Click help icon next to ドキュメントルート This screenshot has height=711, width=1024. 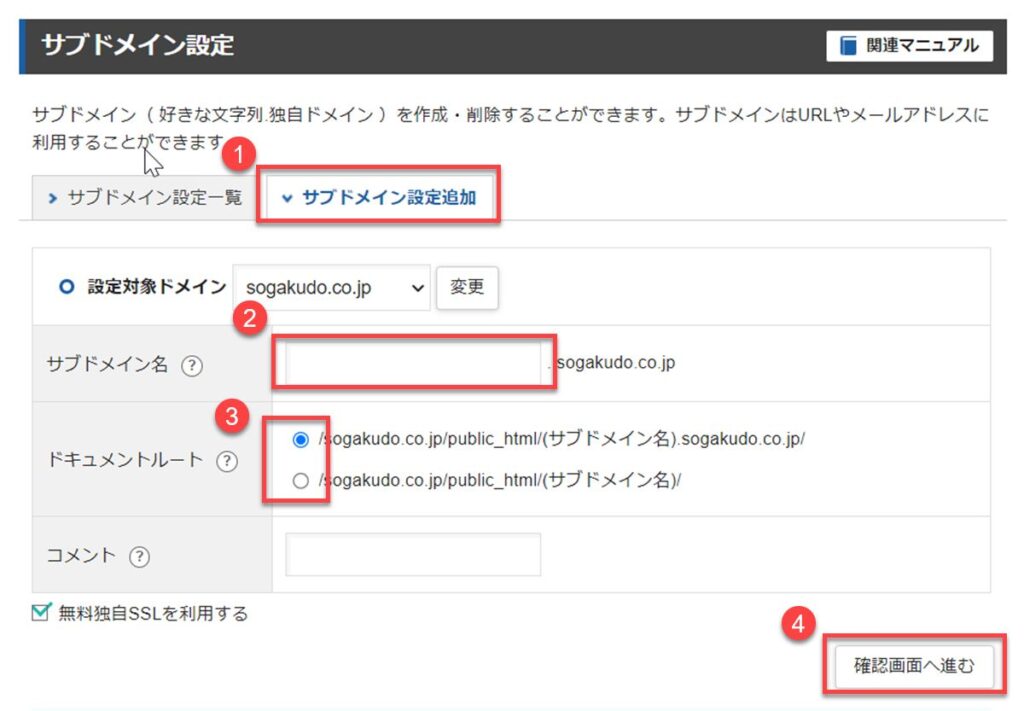click(227, 461)
